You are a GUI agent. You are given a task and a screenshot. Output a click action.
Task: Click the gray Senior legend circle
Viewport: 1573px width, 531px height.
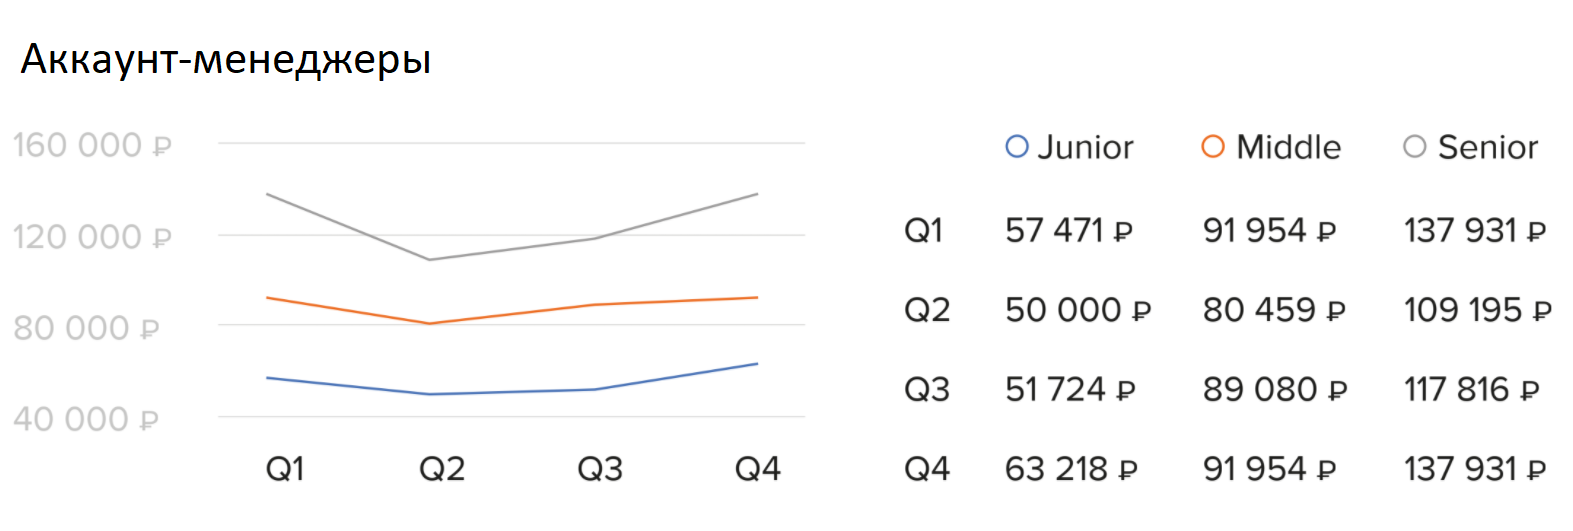[x=1414, y=147]
